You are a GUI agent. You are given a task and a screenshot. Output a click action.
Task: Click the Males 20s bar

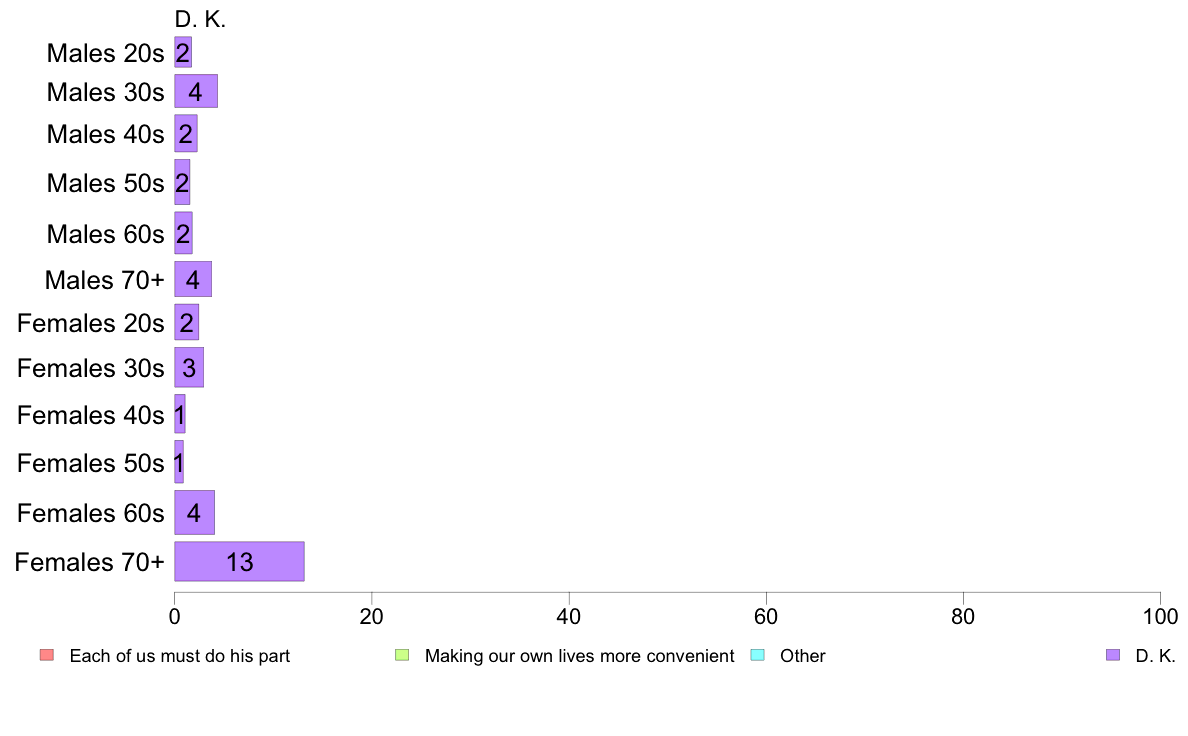pyautogui.click(x=183, y=52)
